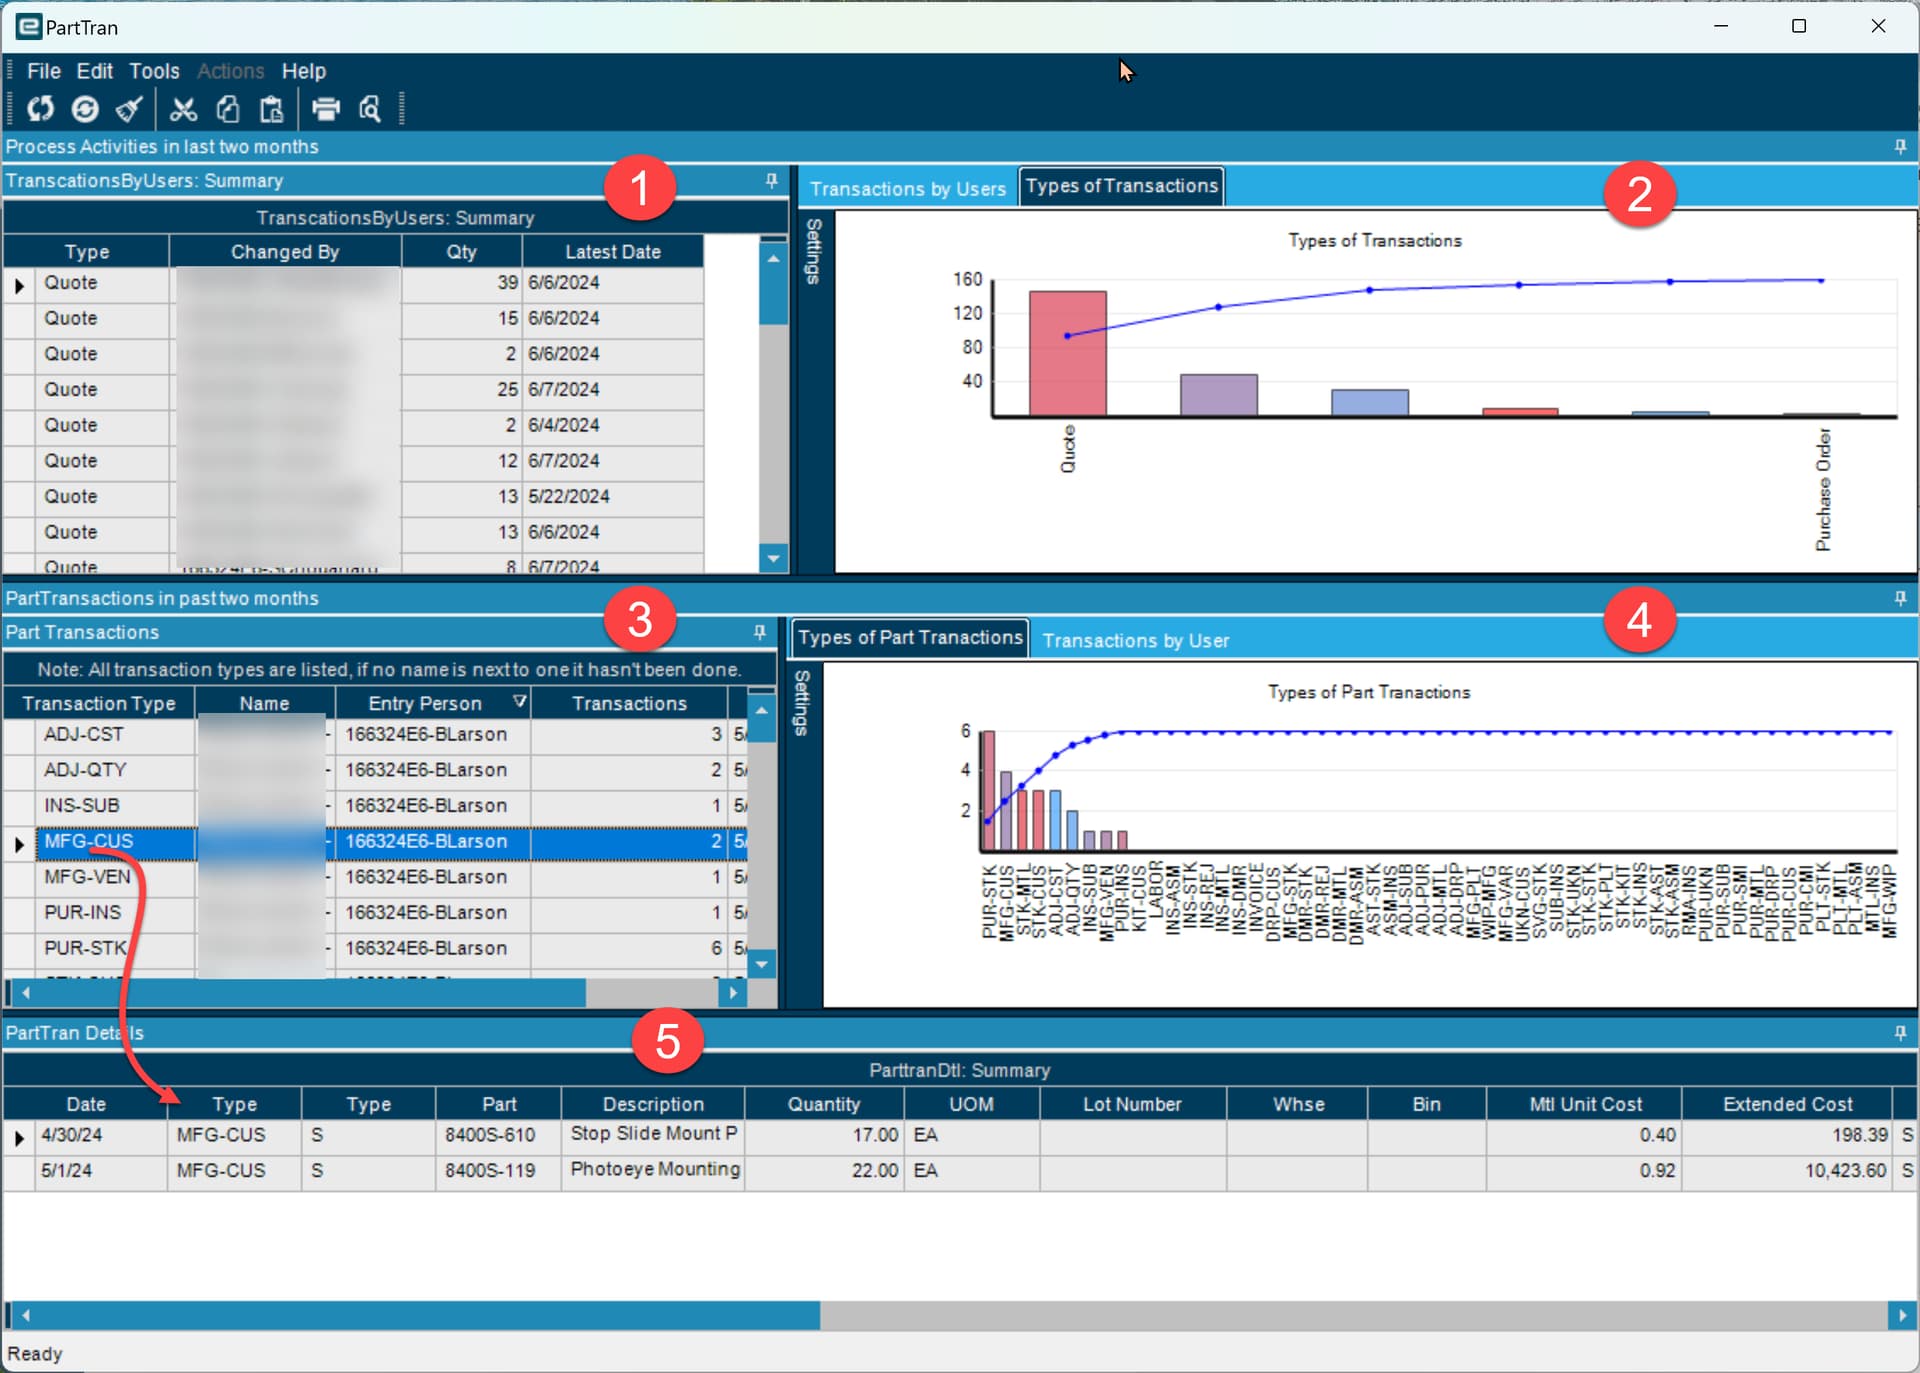Image resolution: width=1920 pixels, height=1373 pixels.
Task: Click the circular Refresh All icon
Action: [85, 109]
